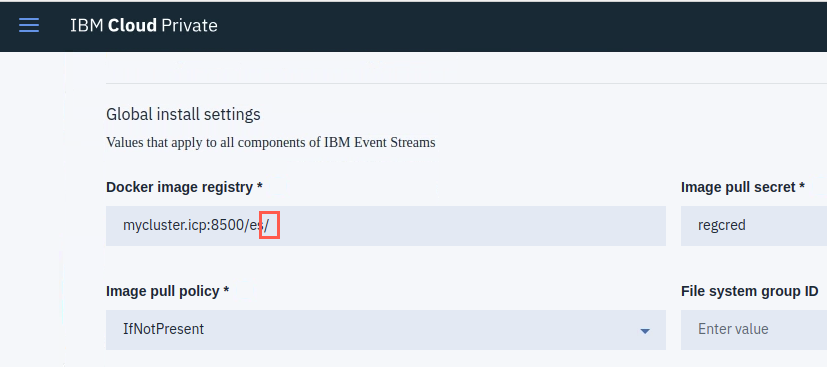Click the Image pull policy dropdown arrow

[645, 331]
